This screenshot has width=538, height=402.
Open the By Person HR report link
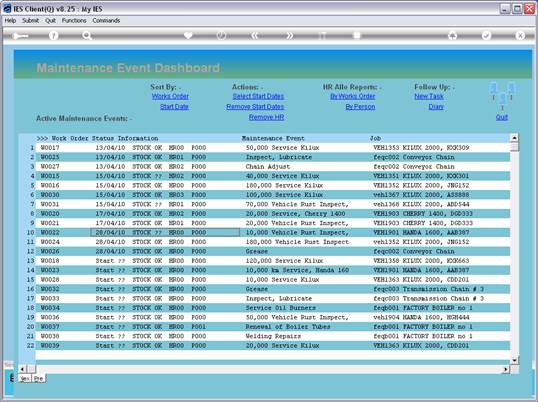[360, 107]
